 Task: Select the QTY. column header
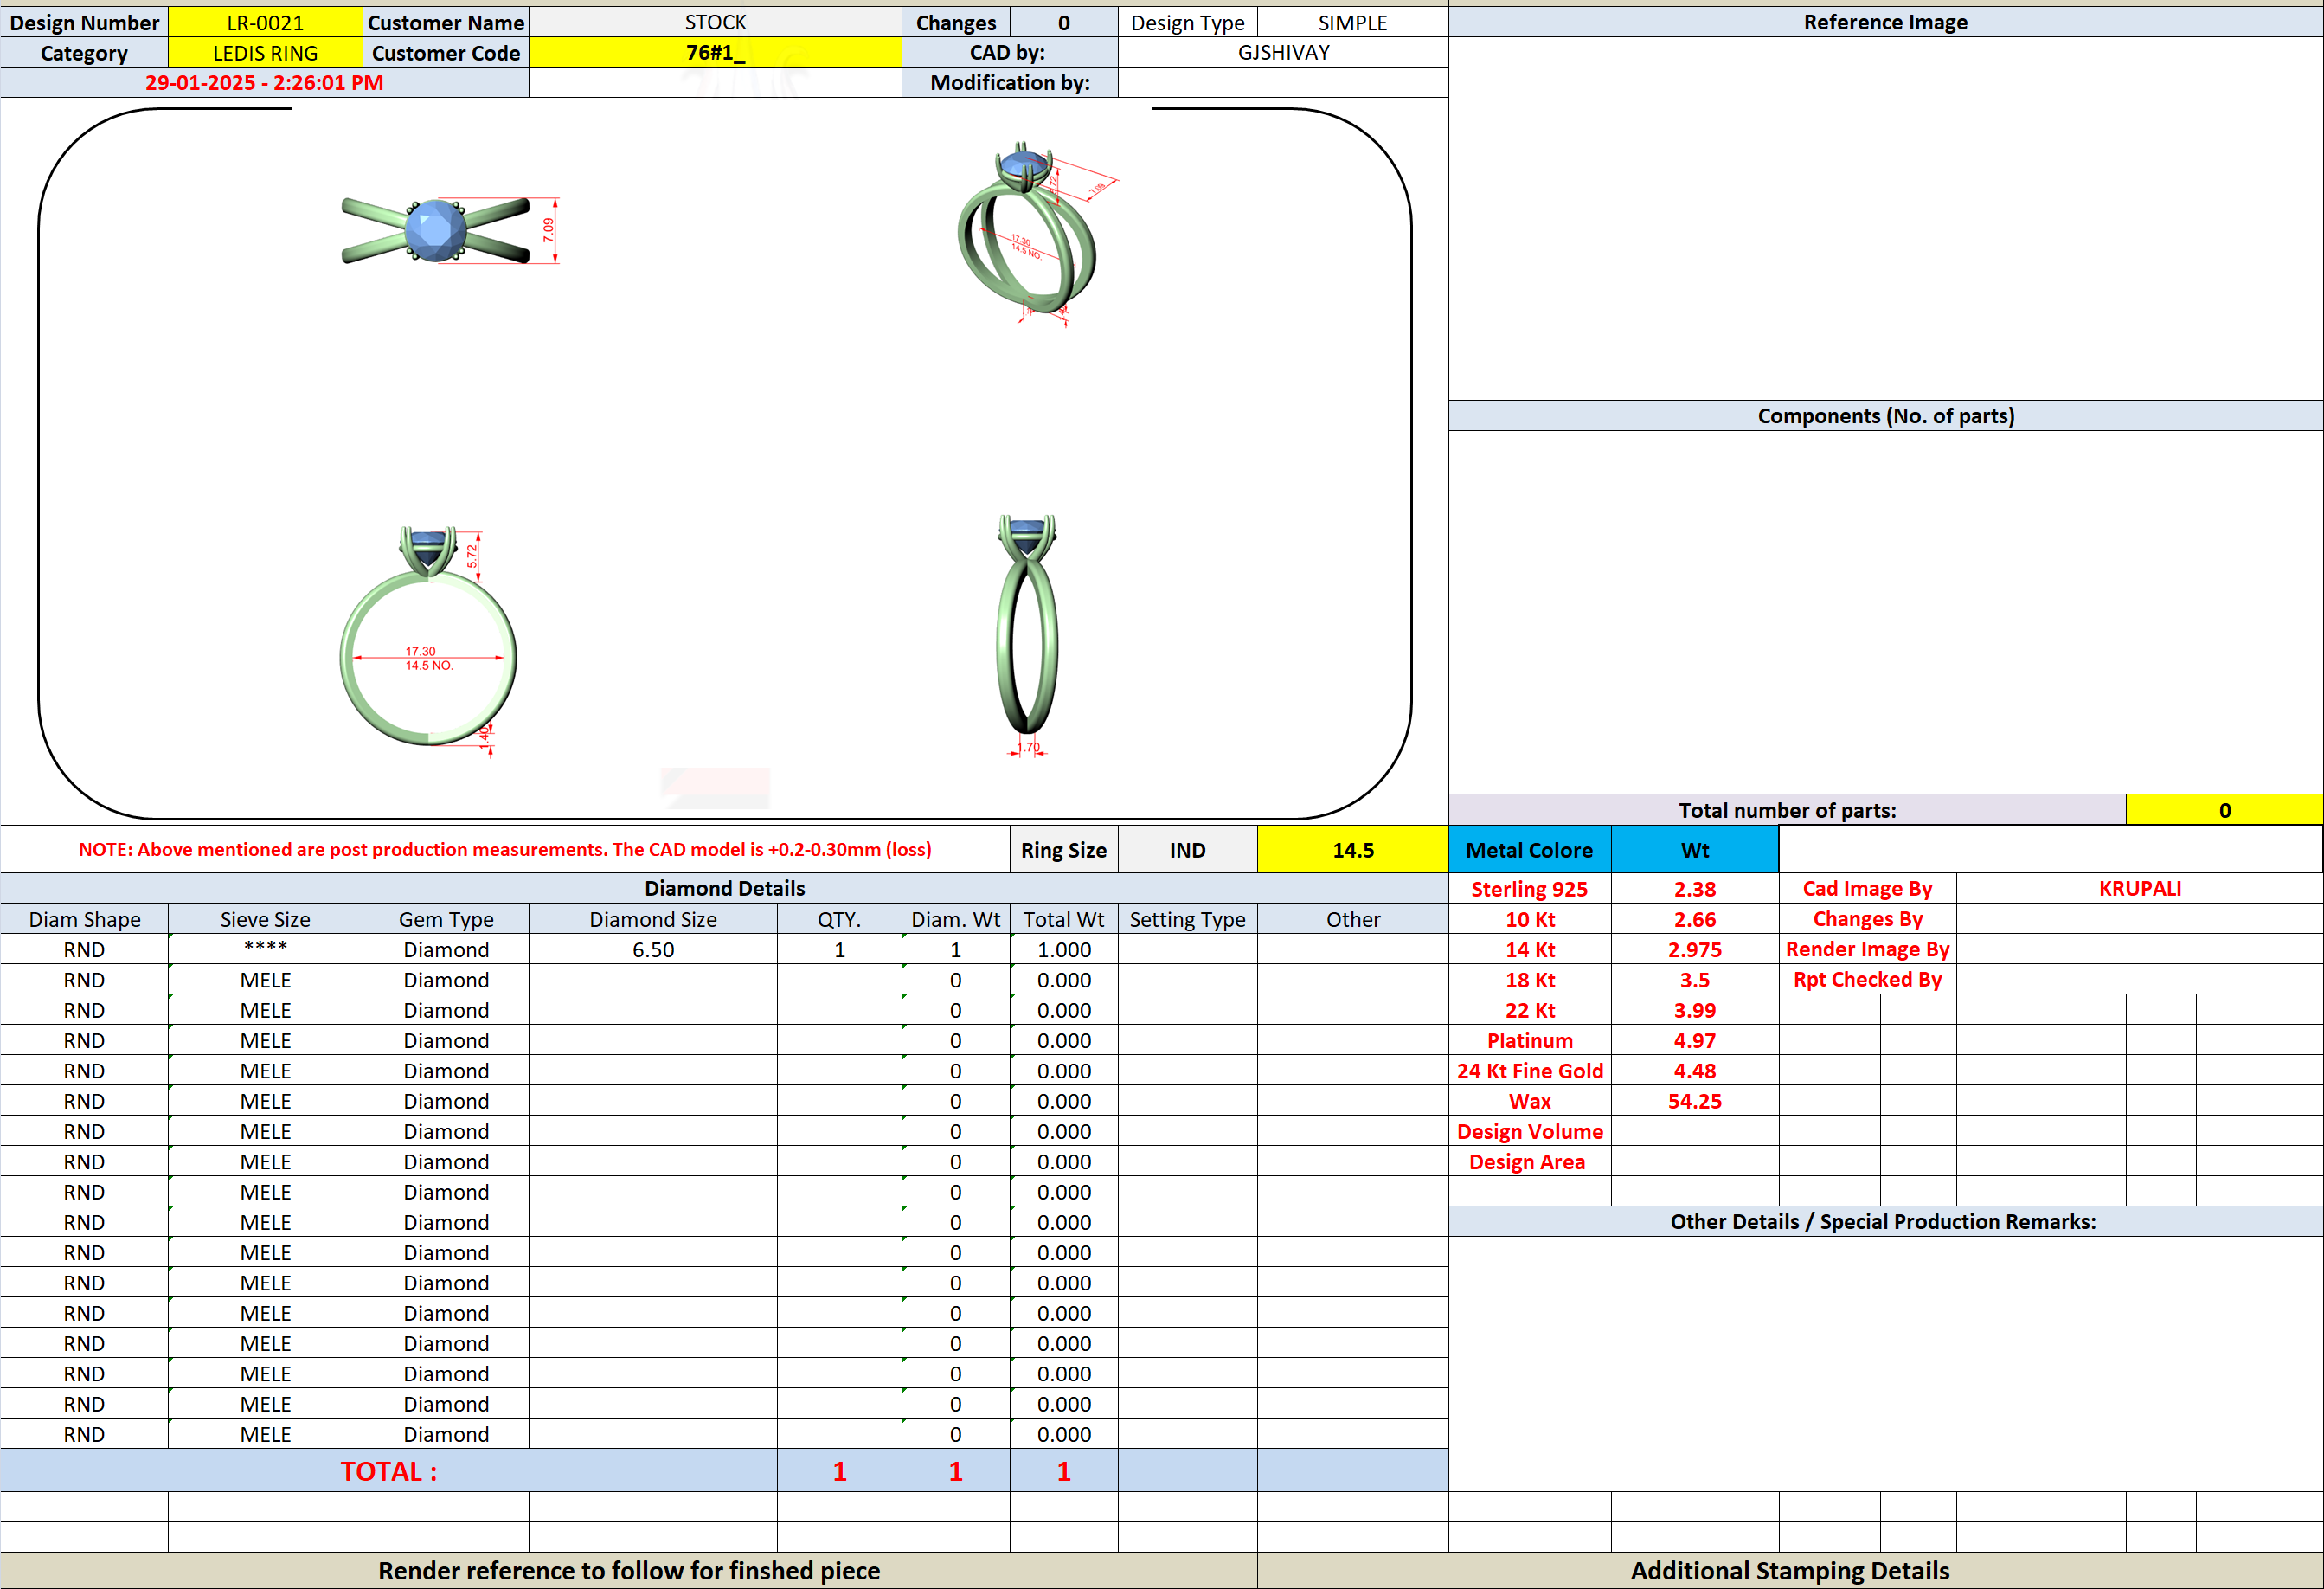coord(839,919)
